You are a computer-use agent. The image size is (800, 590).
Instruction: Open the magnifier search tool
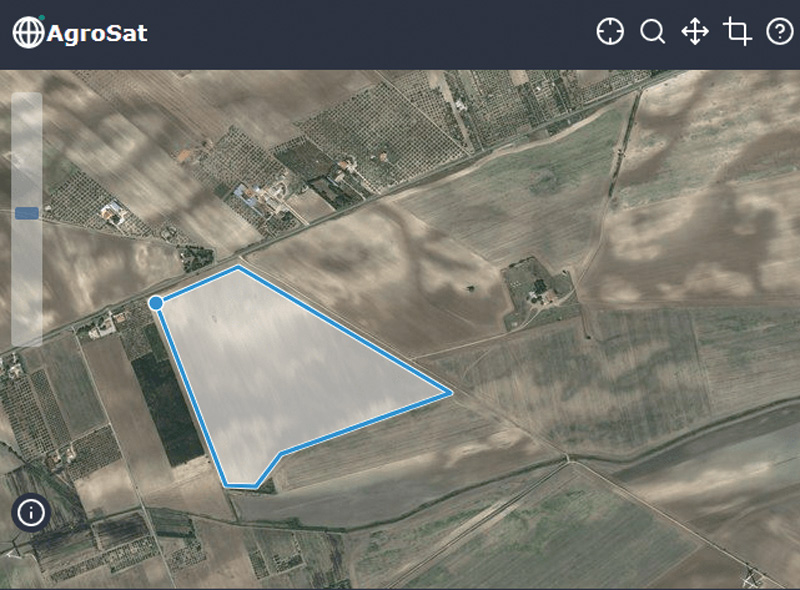[653, 32]
